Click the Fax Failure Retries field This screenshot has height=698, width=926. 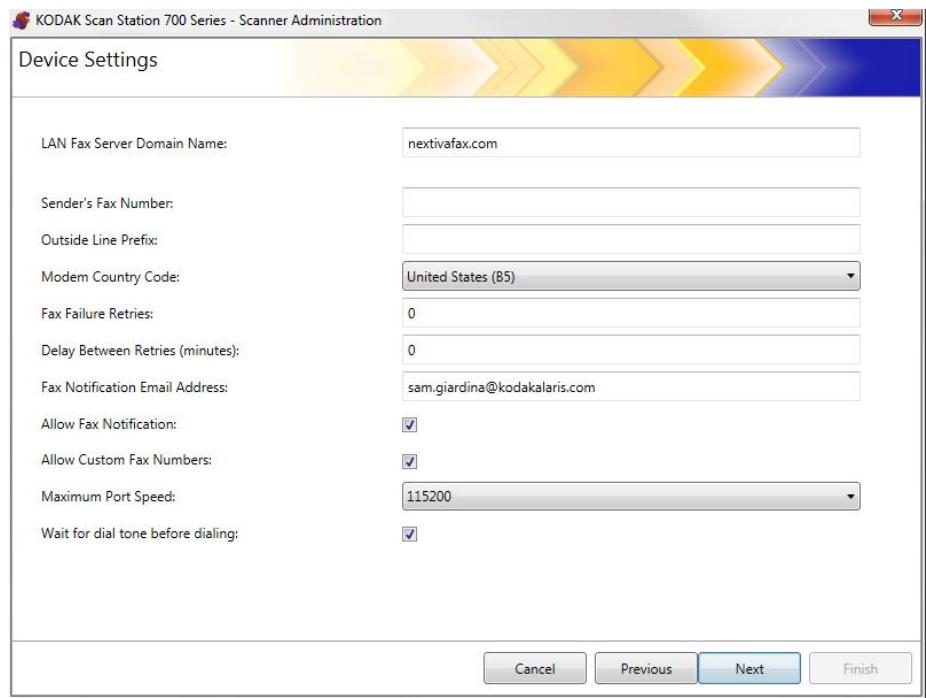click(x=631, y=313)
